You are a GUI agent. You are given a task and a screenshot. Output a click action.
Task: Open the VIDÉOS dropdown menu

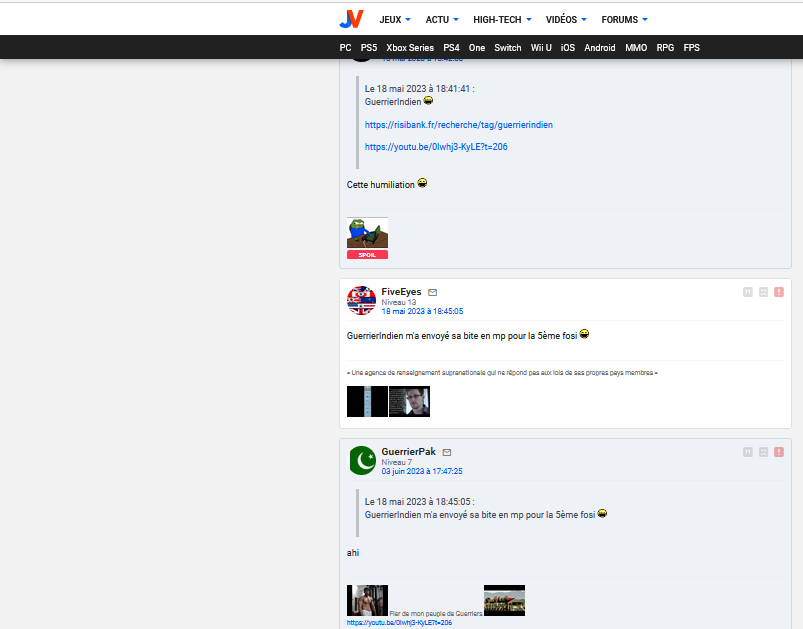coord(566,19)
